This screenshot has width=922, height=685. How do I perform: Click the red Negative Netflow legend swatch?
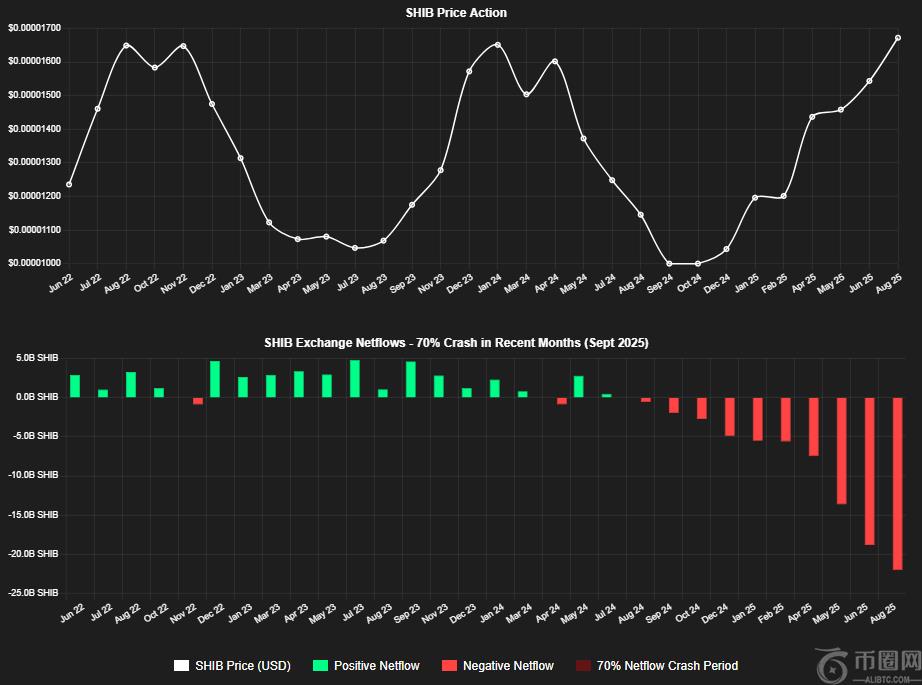point(449,665)
